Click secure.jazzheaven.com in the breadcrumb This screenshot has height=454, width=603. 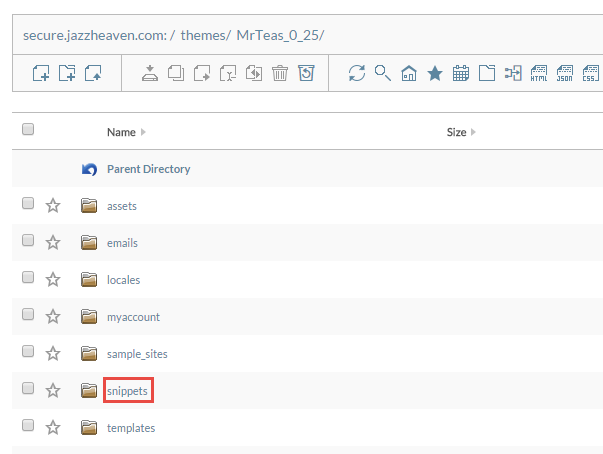pos(95,35)
